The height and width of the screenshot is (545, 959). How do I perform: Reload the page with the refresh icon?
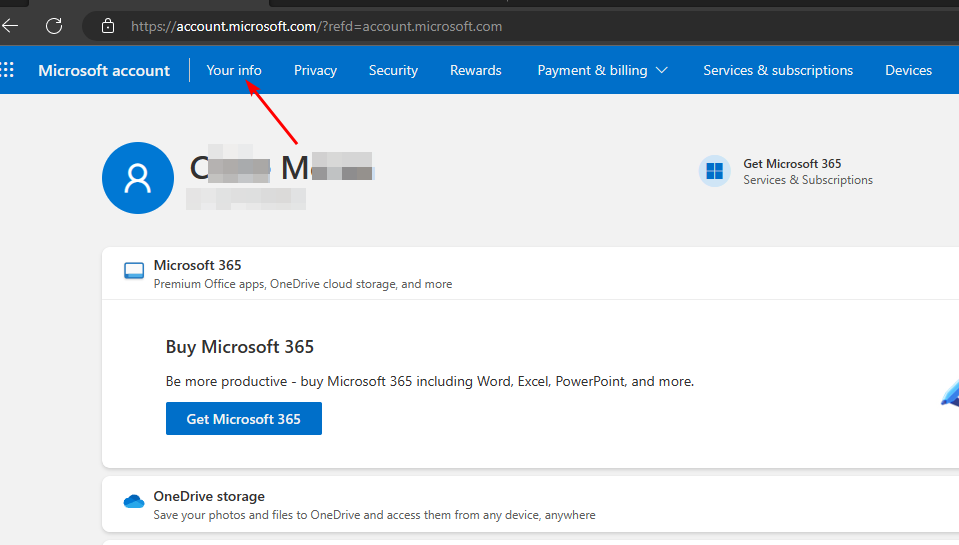tap(54, 26)
